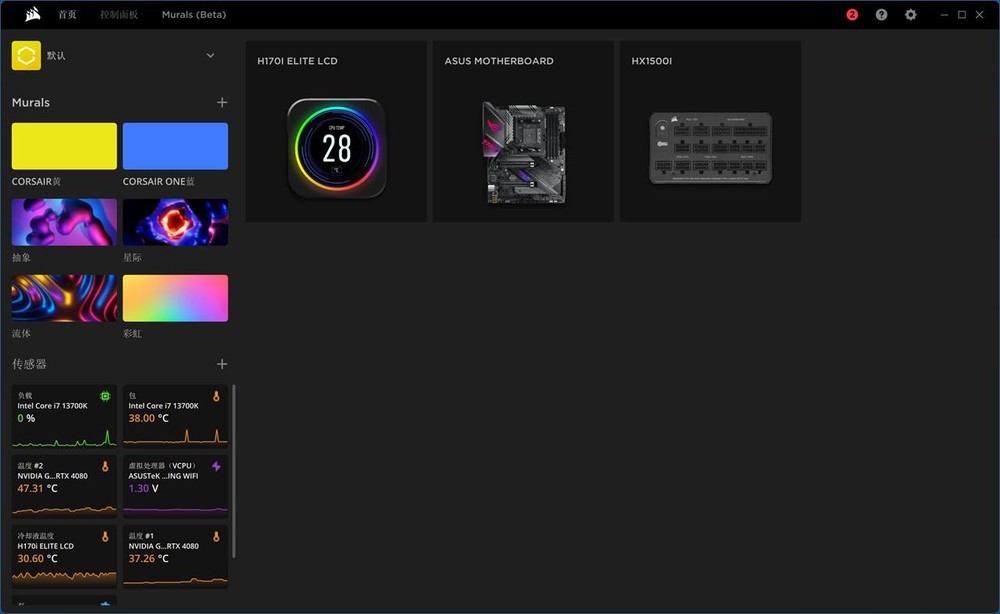Open the RTX 4080 温度 #2 sensor card
Image resolution: width=1000 pixels, height=614 pixels.
[64, 486]
